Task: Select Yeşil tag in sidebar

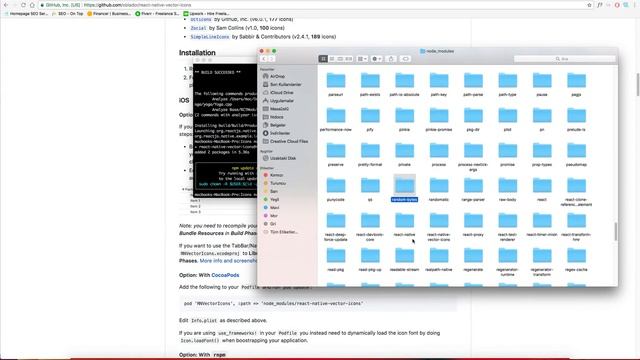Action: click(271, 200)
